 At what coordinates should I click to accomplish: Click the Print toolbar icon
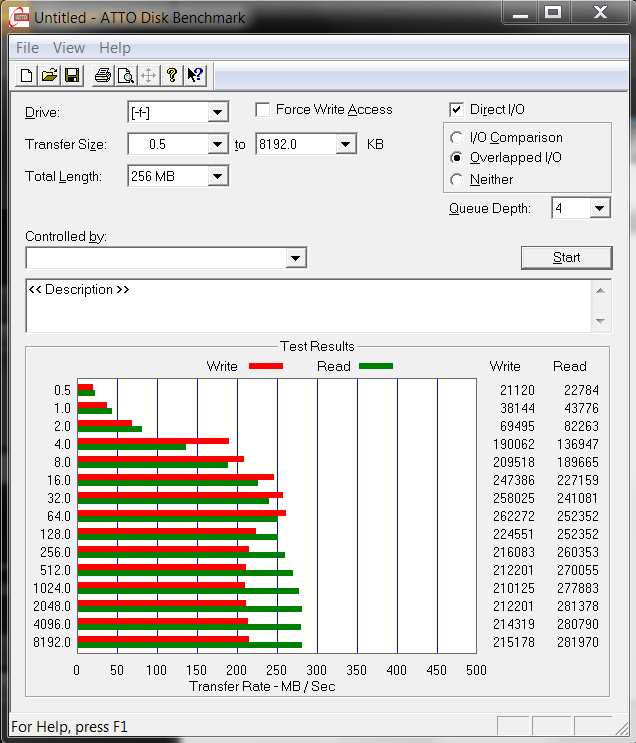(102, 75)
